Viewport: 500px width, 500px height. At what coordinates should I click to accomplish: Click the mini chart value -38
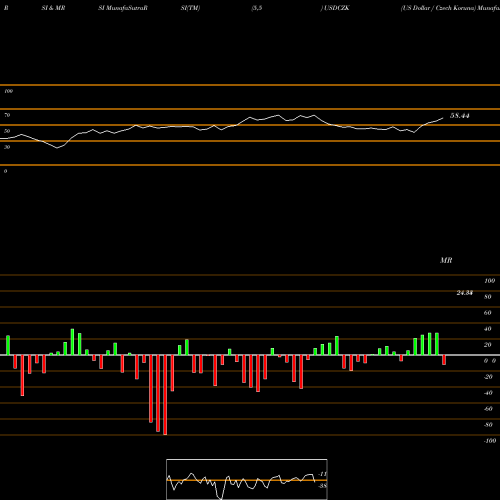(322, 486)
